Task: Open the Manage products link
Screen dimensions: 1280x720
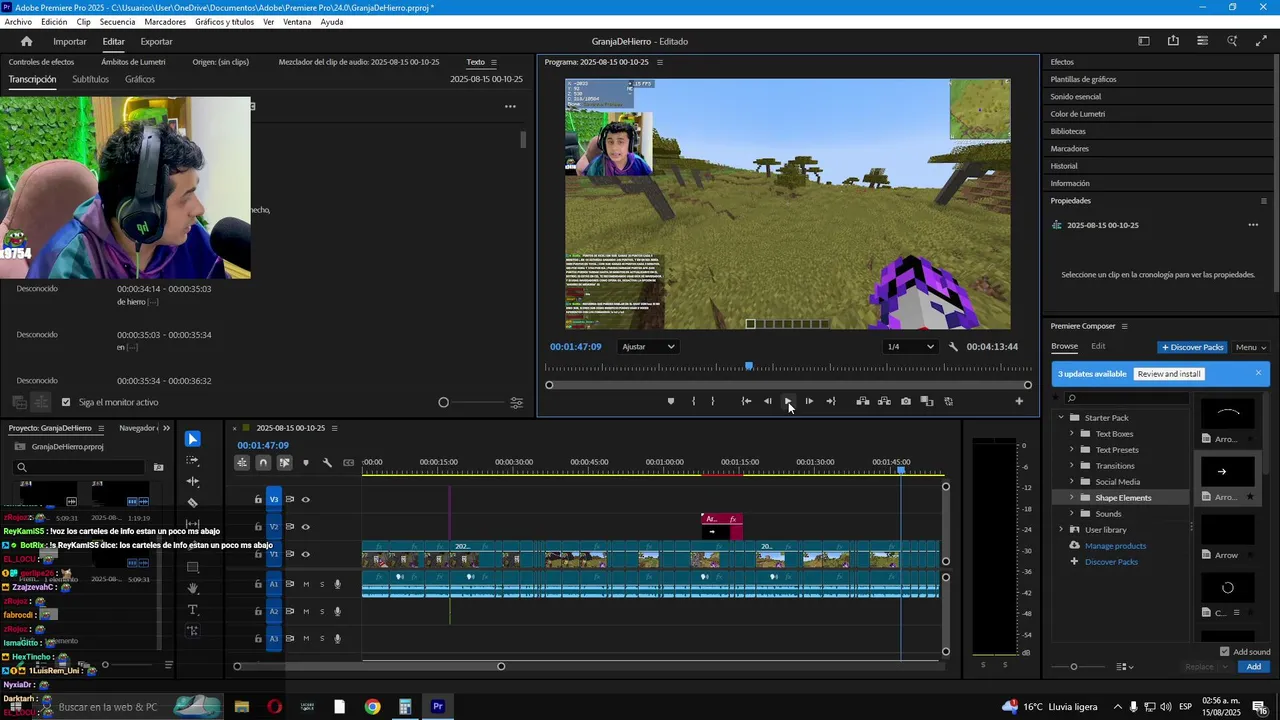Action: (1115, 545)
